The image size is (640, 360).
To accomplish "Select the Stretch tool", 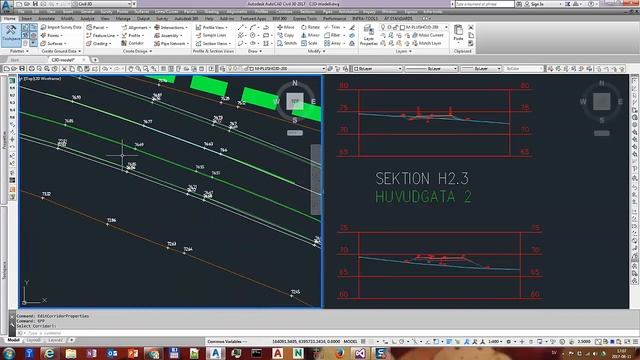I will click(287, 43).
